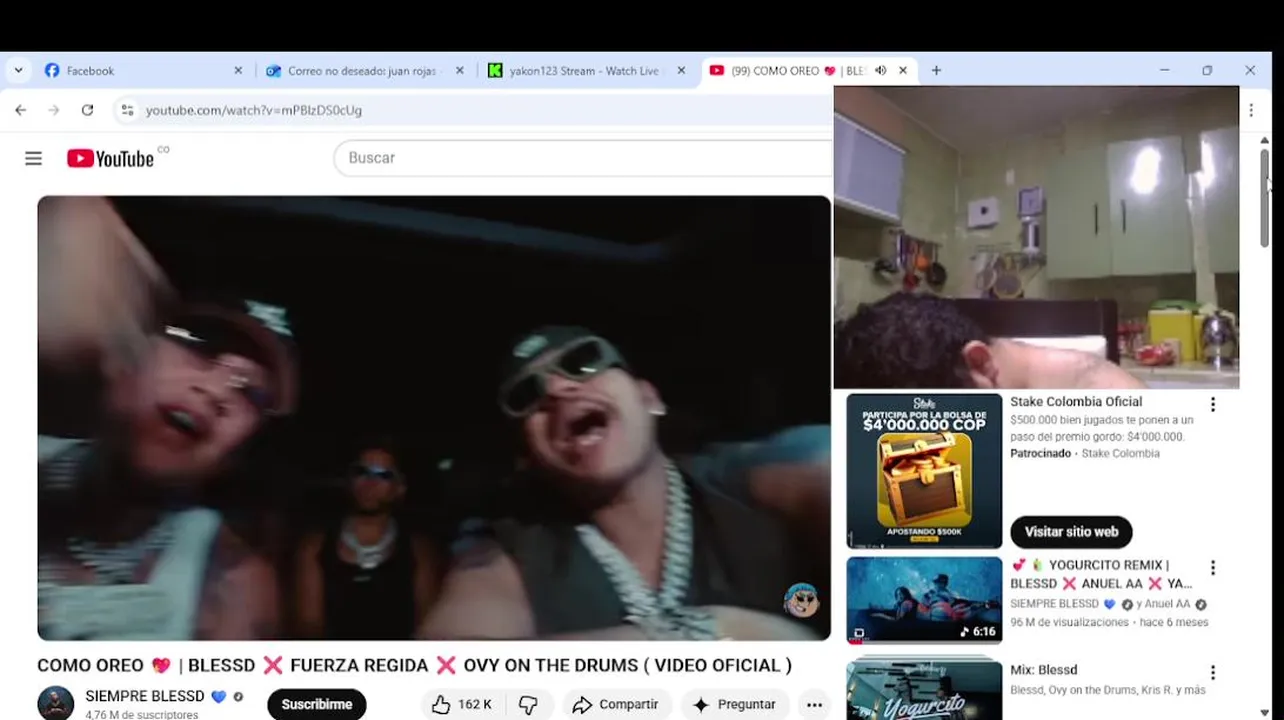Open Chrome three-dot menu
The width and height of the screenshot is (1284, 720).
point(1251,110)
